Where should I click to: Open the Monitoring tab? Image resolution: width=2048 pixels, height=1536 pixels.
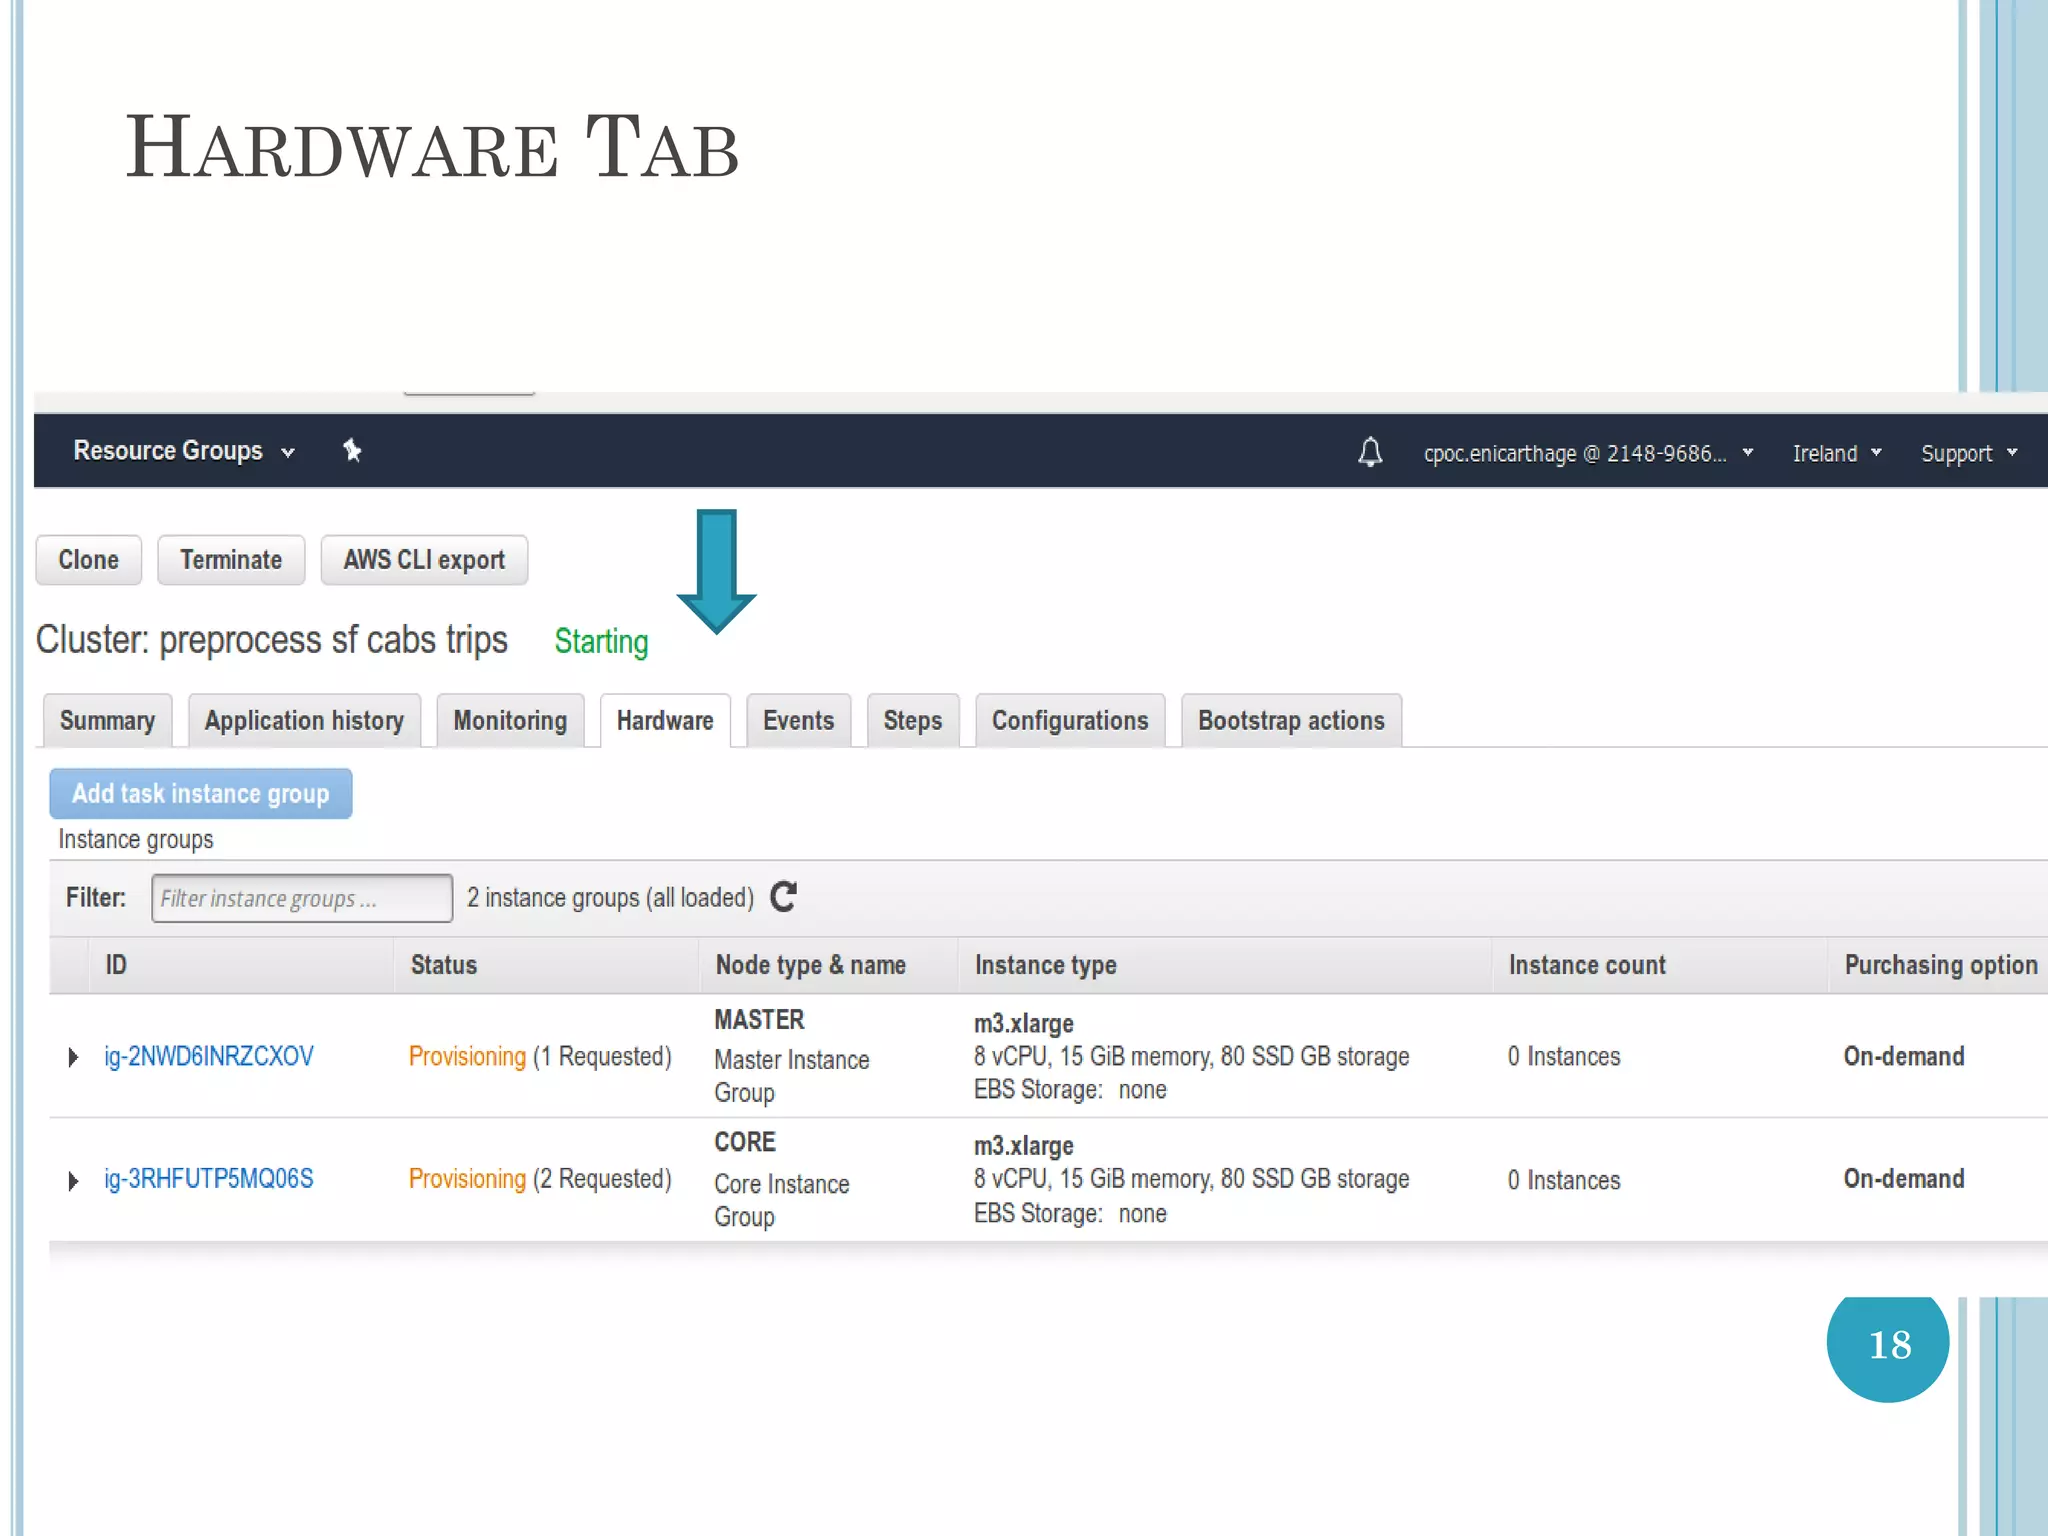pyautogui.click(x=510, y=720)
